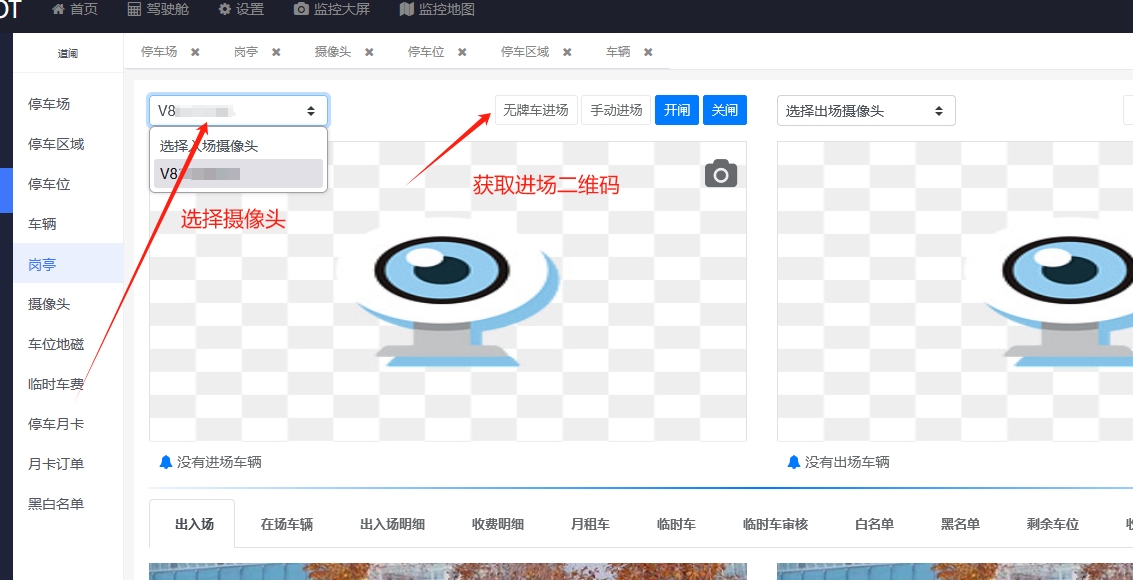
Task: Select 停车区域 in the sidebar
Action: tap(68, 144)
